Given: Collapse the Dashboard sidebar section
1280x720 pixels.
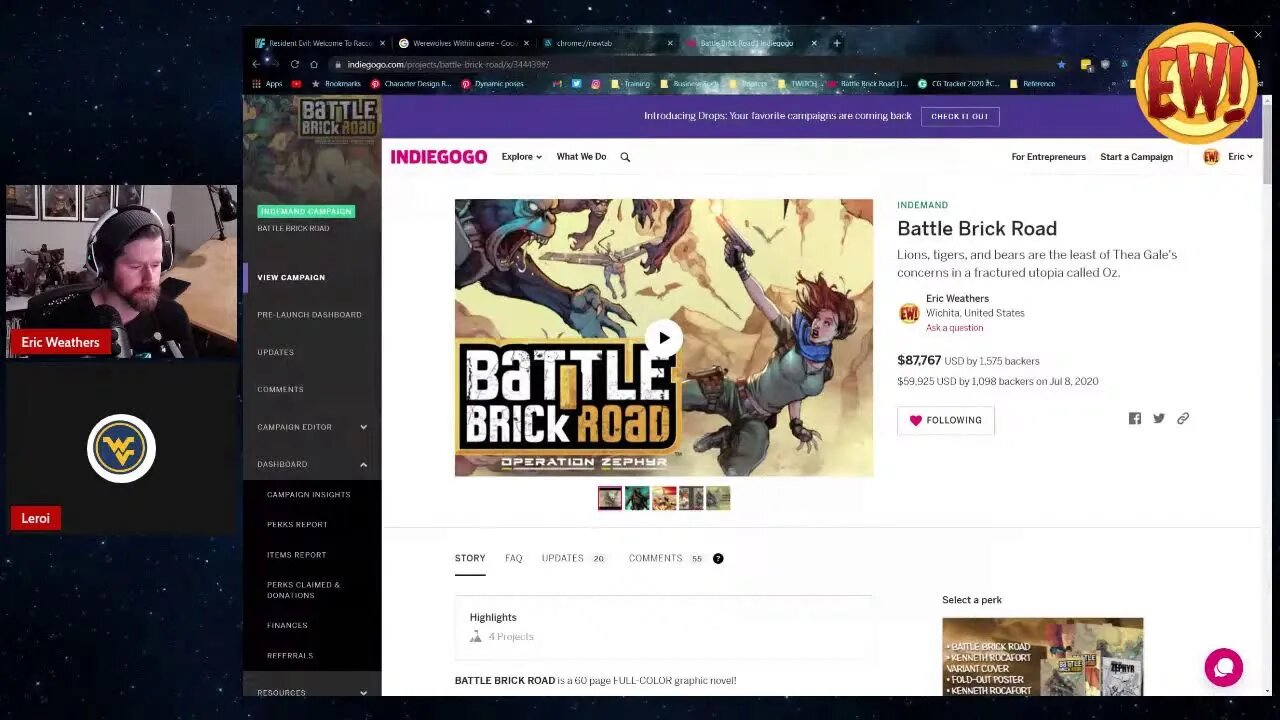Looking at the screenshot, I should point(311,464).
